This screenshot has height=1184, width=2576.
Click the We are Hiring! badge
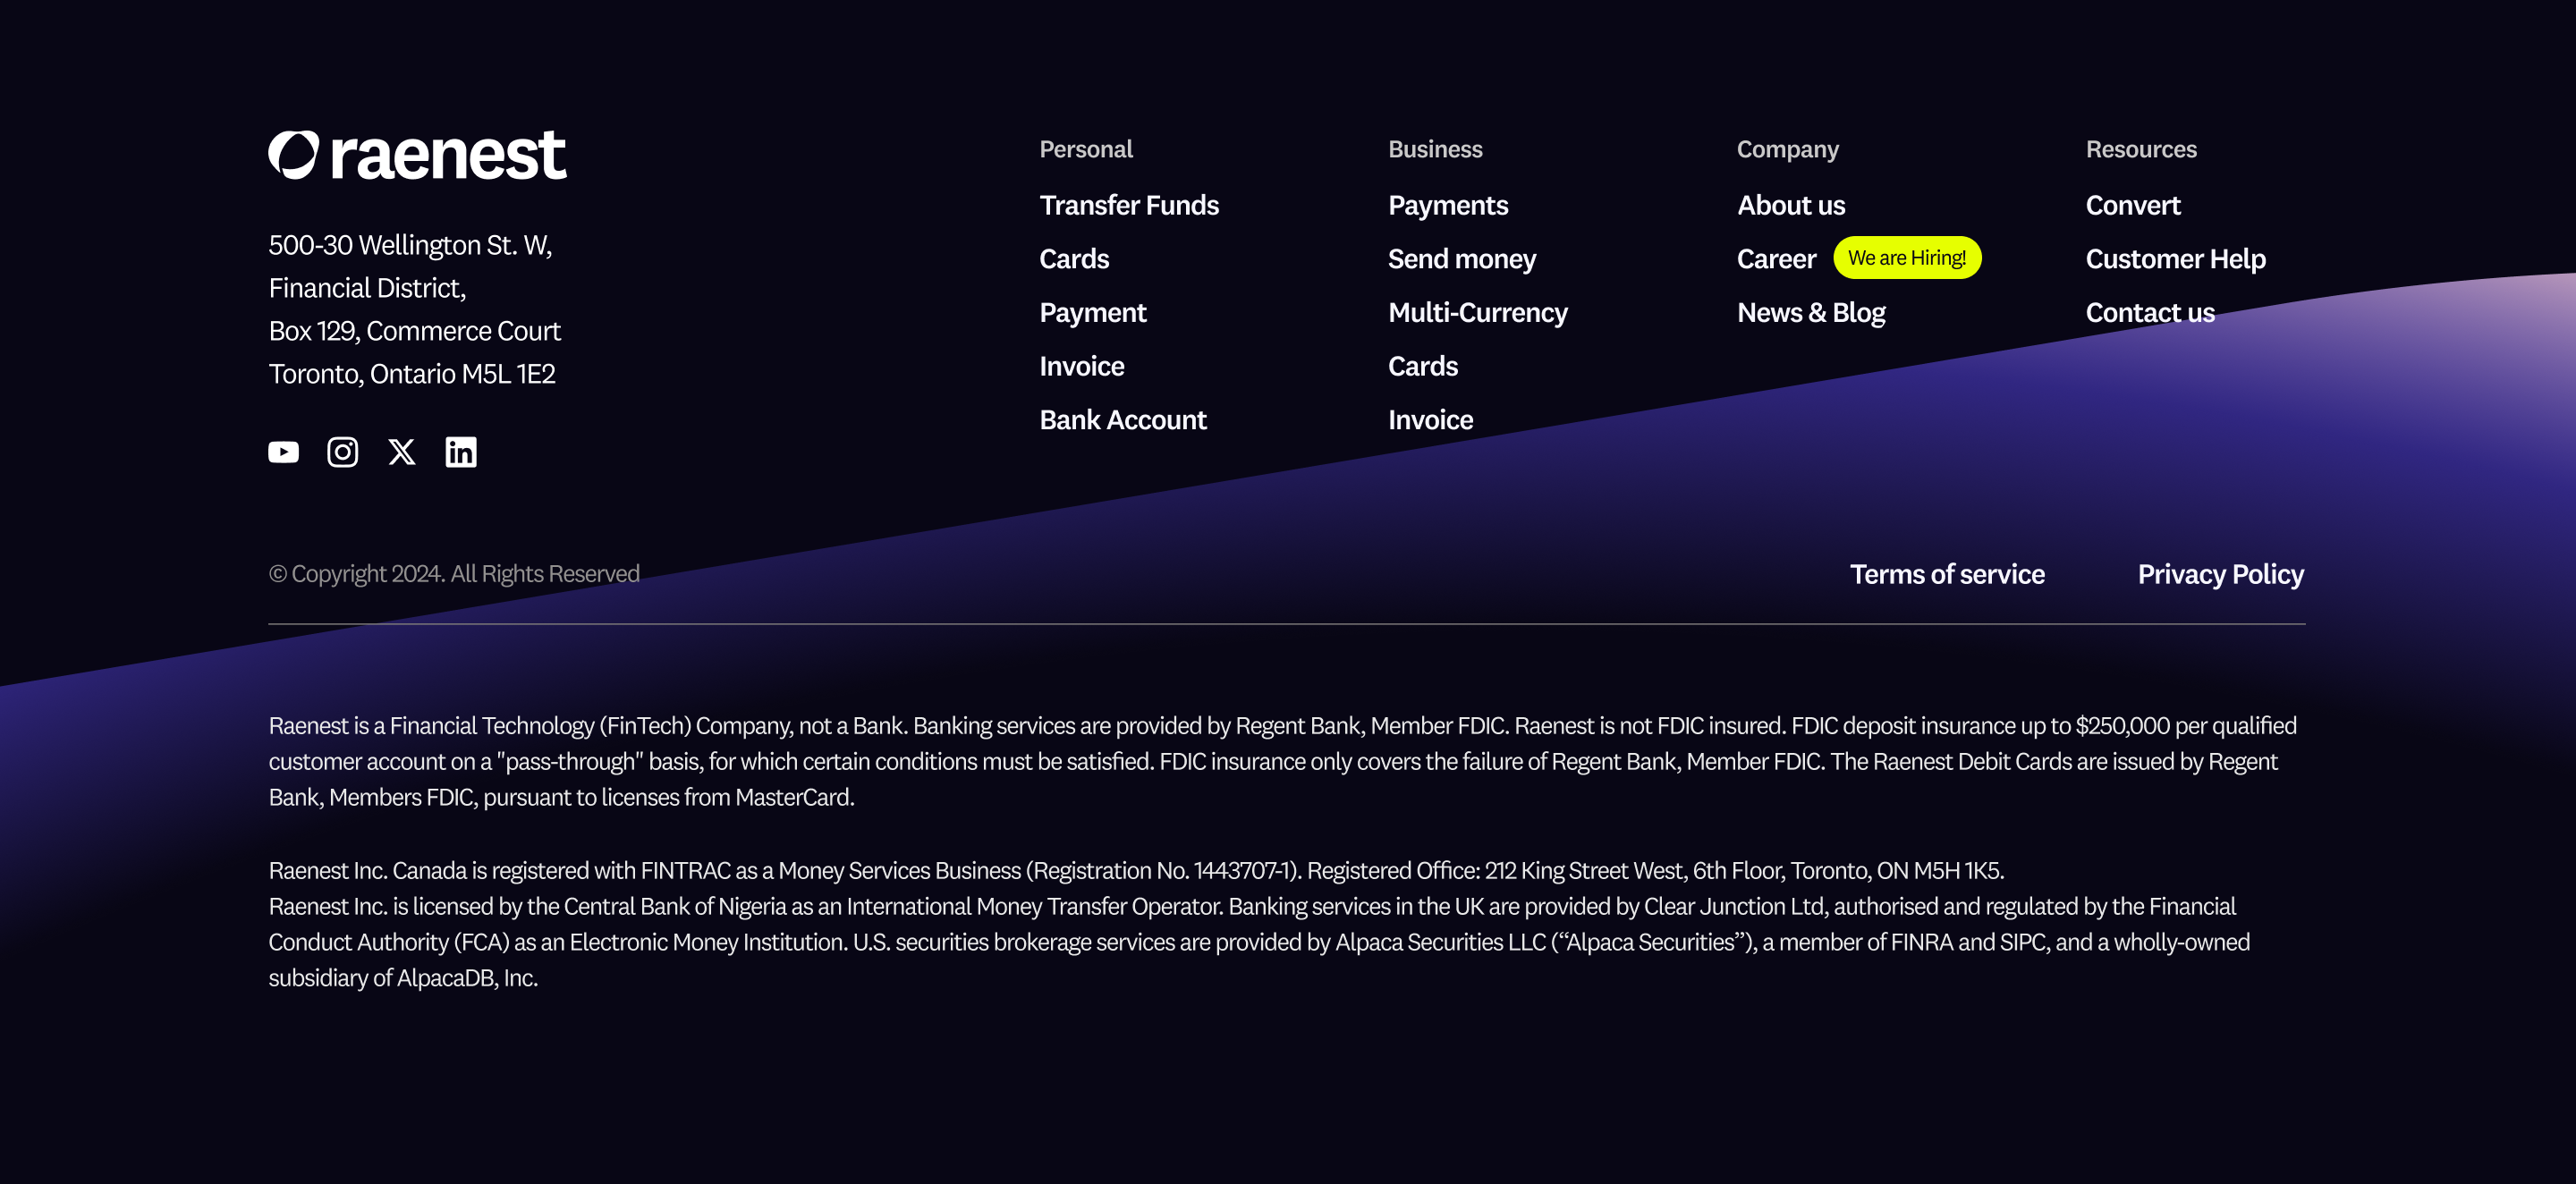(x=1906, y=258)
